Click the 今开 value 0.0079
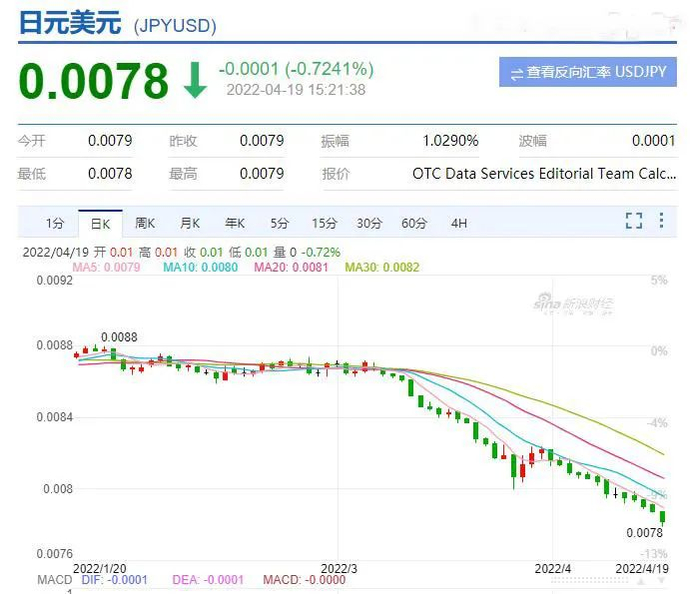The width and height of the screenshot is (700, 594). tap(110, 141)
